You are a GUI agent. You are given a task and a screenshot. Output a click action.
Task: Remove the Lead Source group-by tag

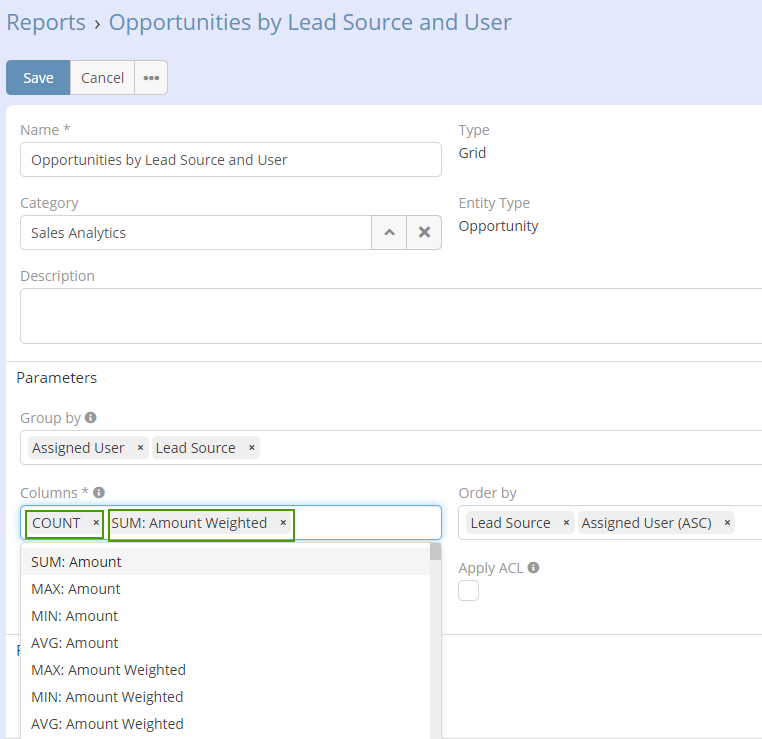click(251, 448)
